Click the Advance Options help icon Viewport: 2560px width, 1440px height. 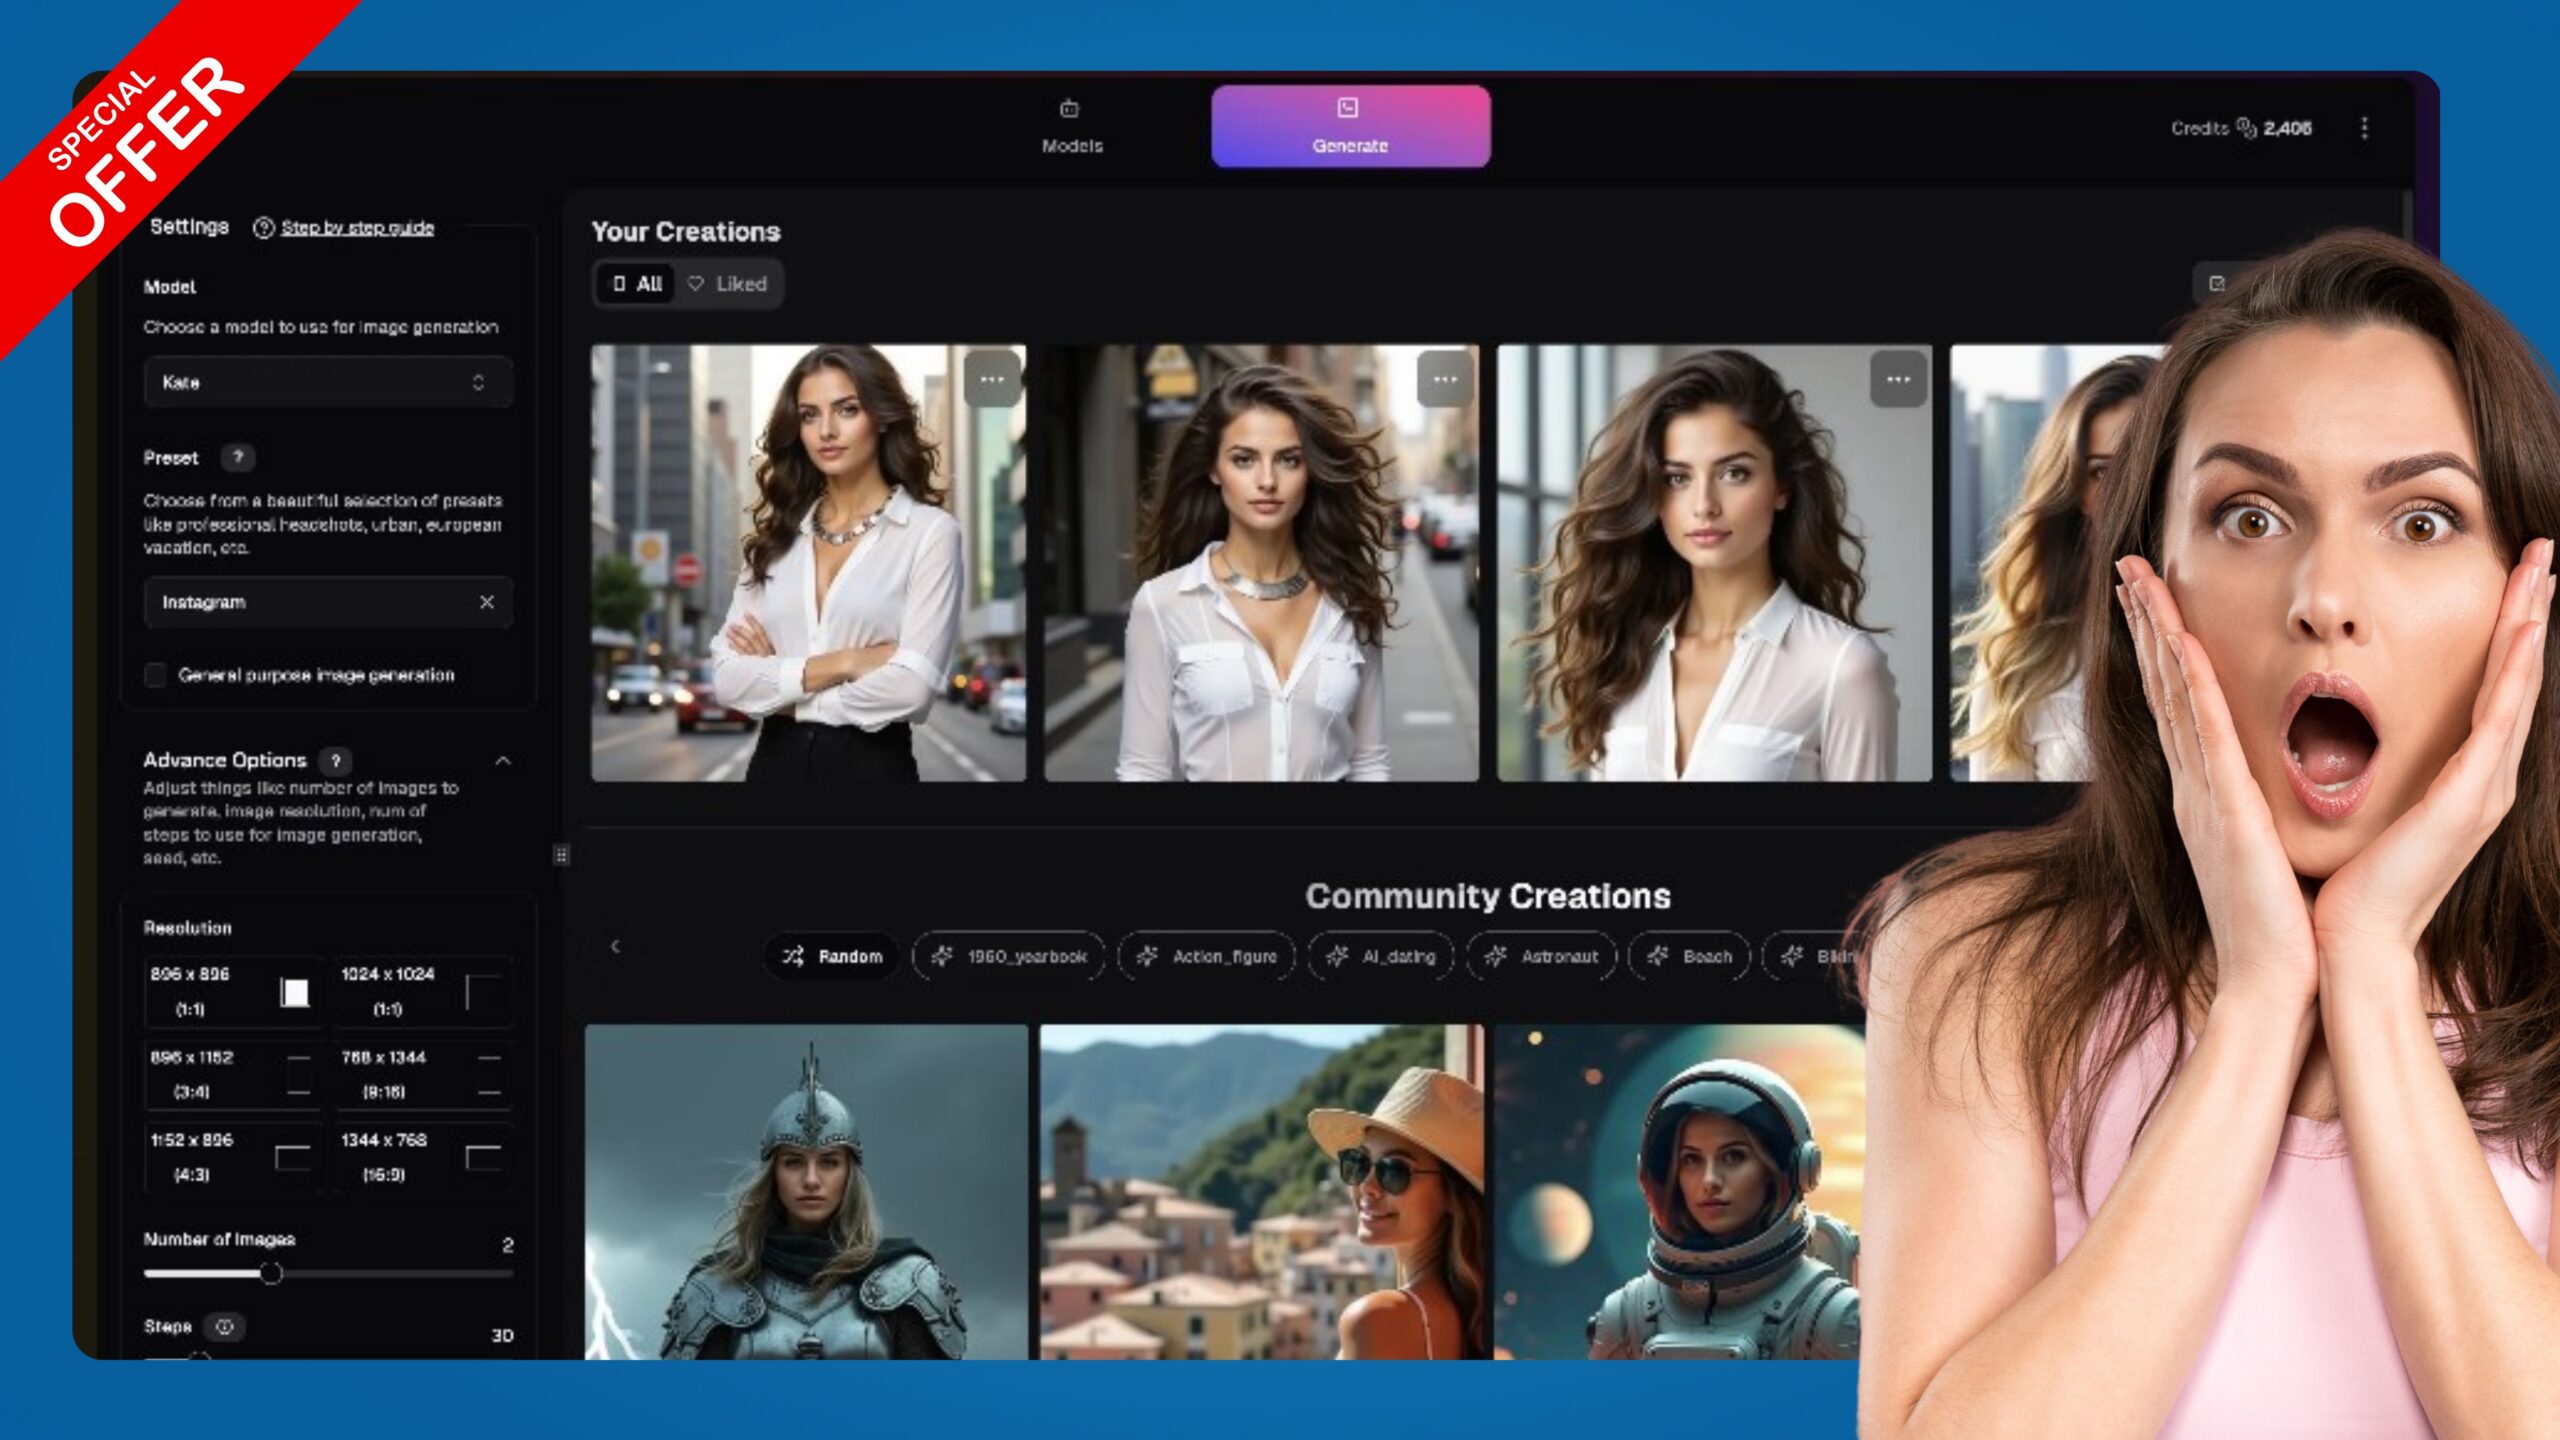click(x=336, y=760)
